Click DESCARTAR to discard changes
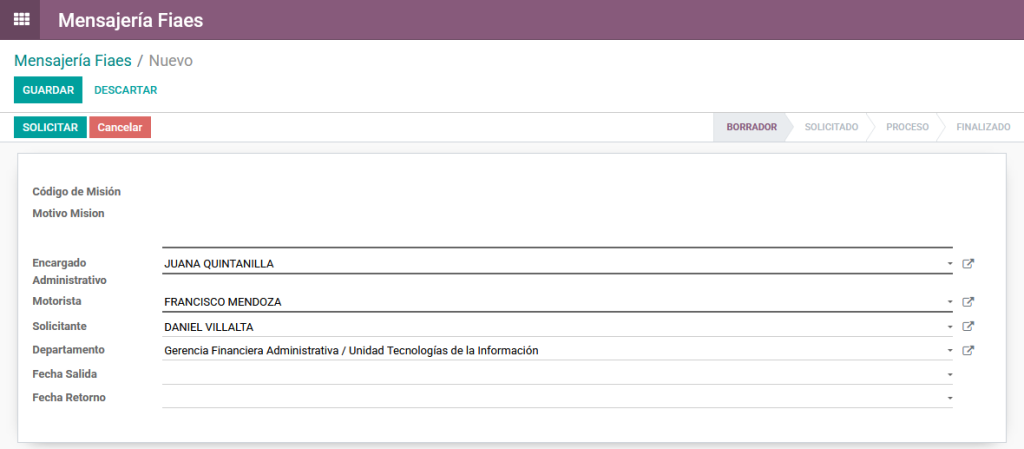Screen dimensions: 1024x449 click(125, 90)
